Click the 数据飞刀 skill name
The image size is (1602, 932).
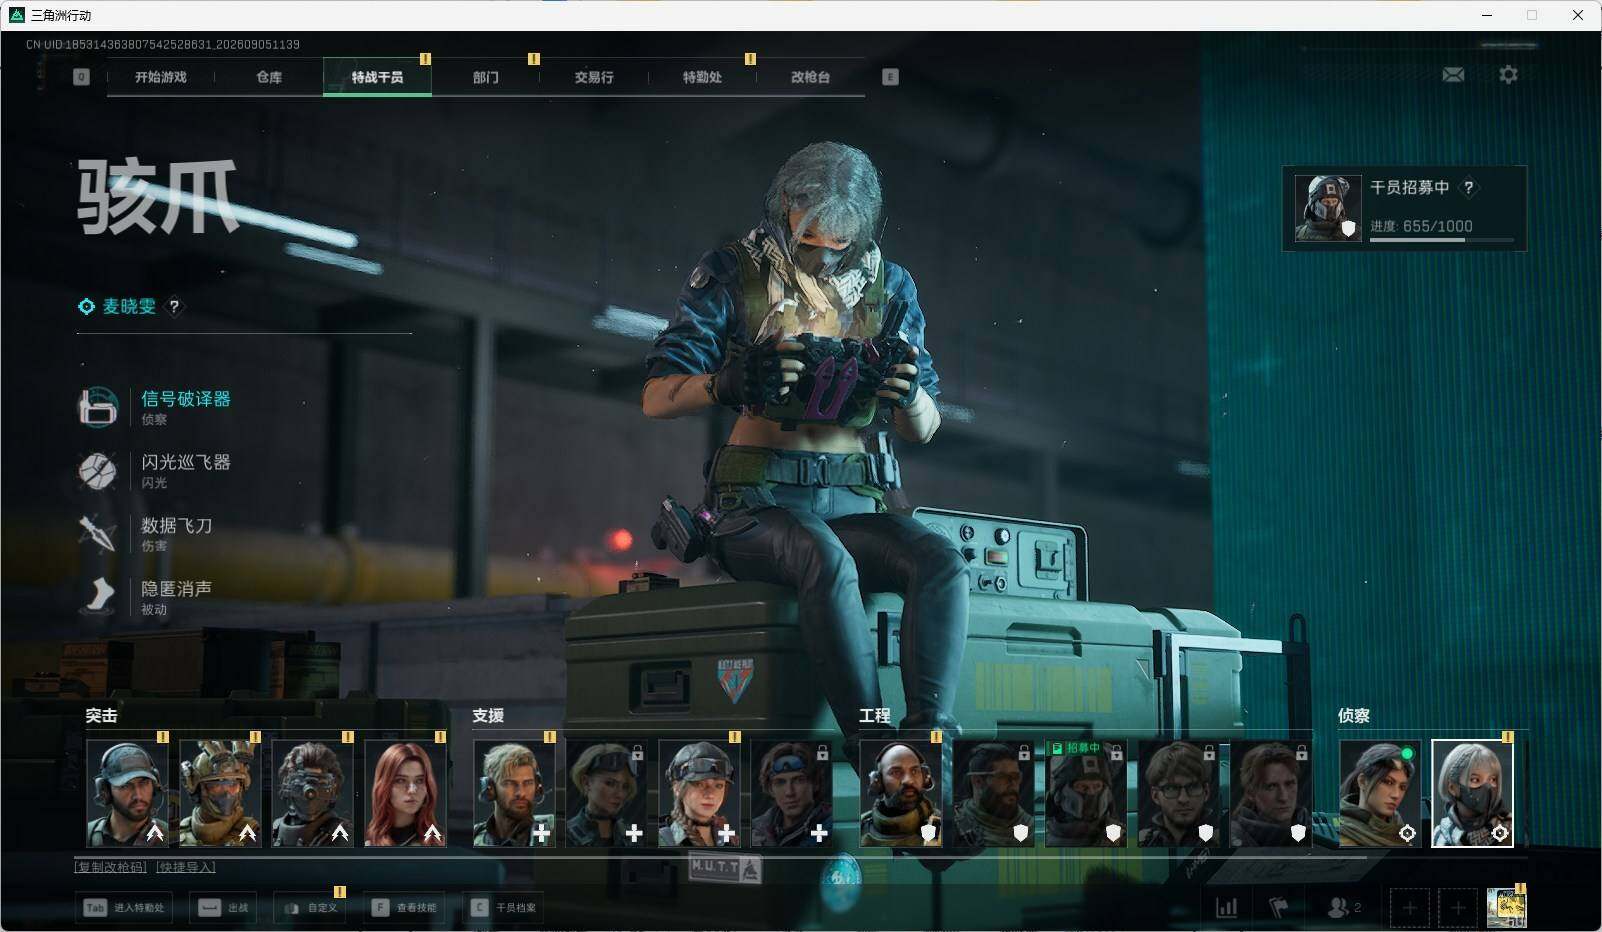176,525
